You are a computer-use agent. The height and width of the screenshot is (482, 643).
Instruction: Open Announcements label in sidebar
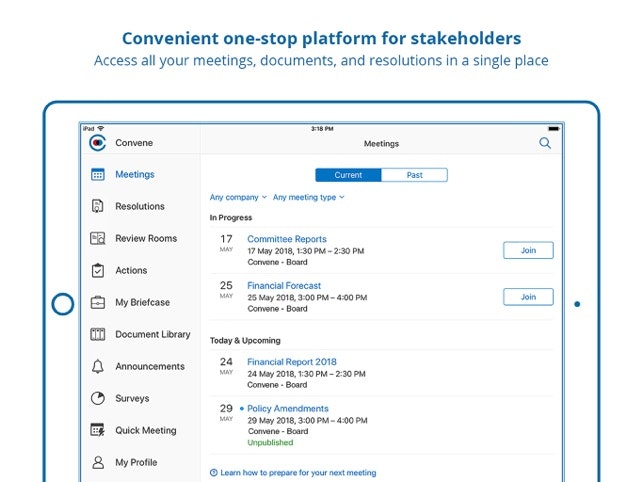150,366
